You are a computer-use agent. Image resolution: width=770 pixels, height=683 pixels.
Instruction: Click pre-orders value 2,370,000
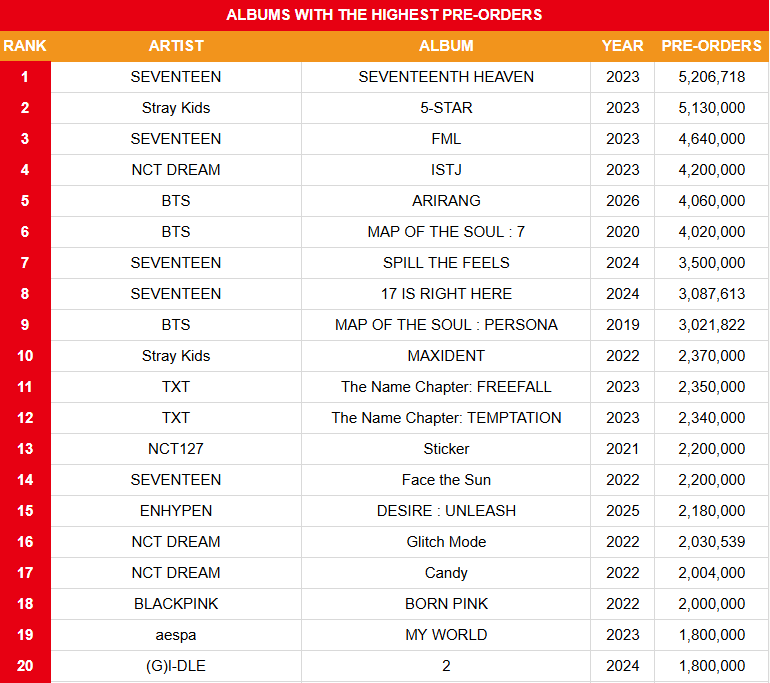click(712, 355)
